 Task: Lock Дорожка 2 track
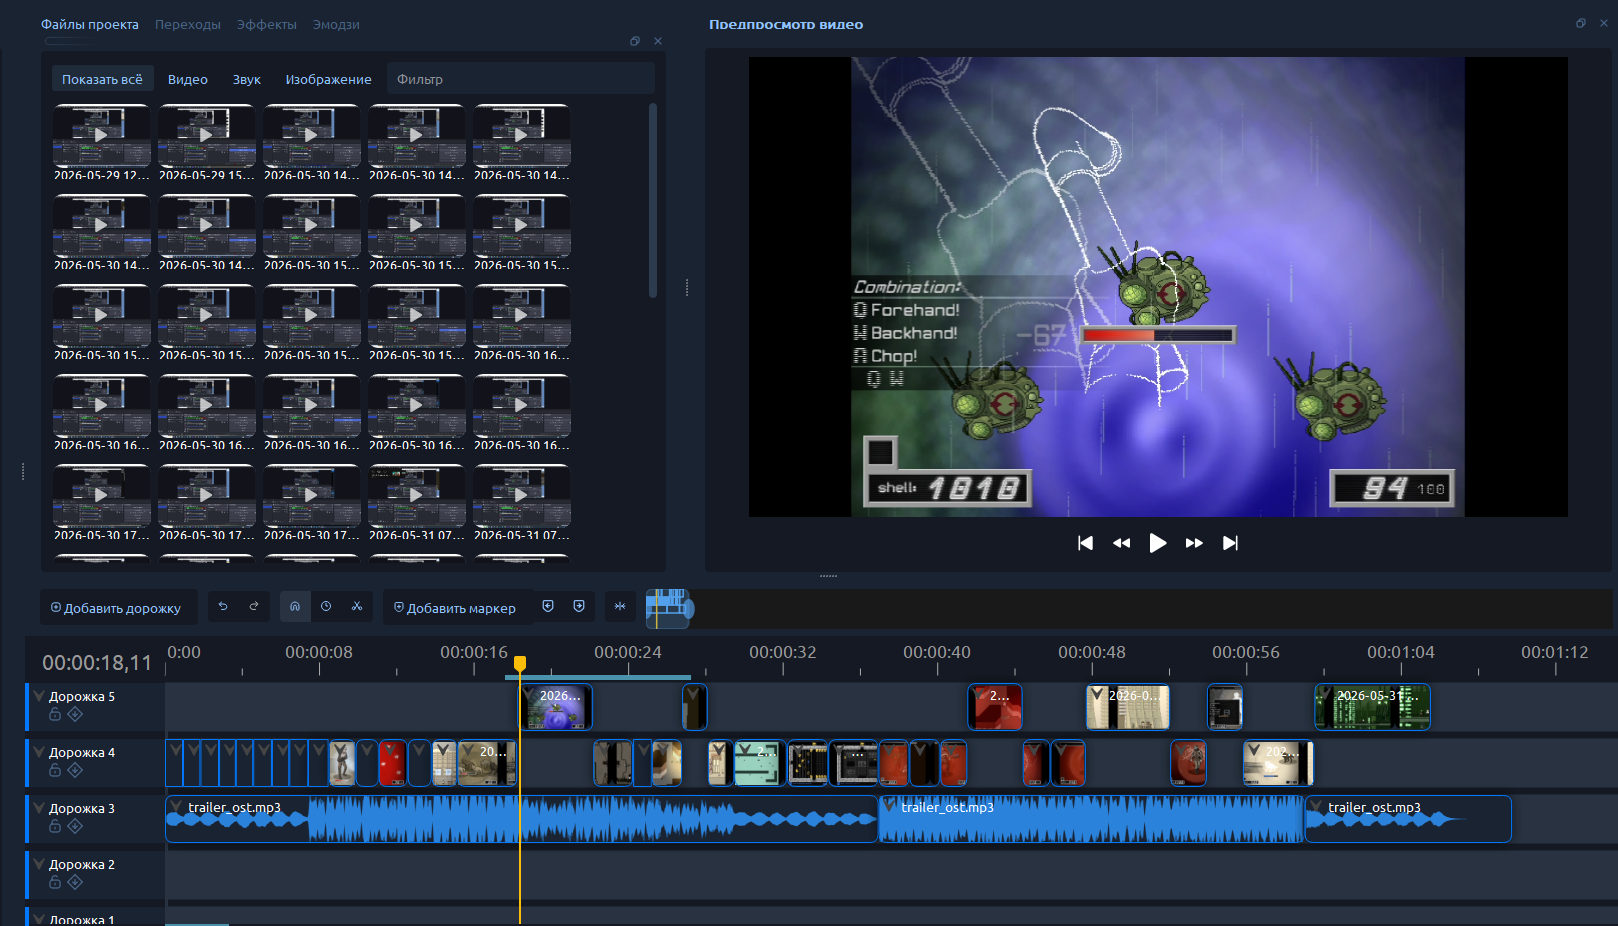pyautogui.click(x=55, y=882)
